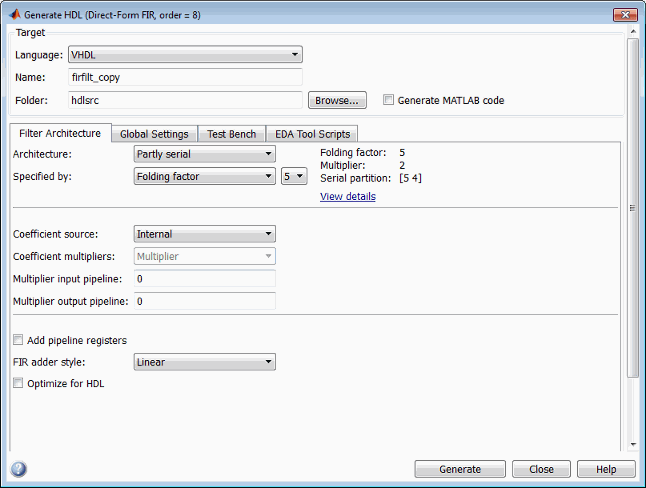Click the Close button at bottom
646x488 pixels.
pos(541,469)
